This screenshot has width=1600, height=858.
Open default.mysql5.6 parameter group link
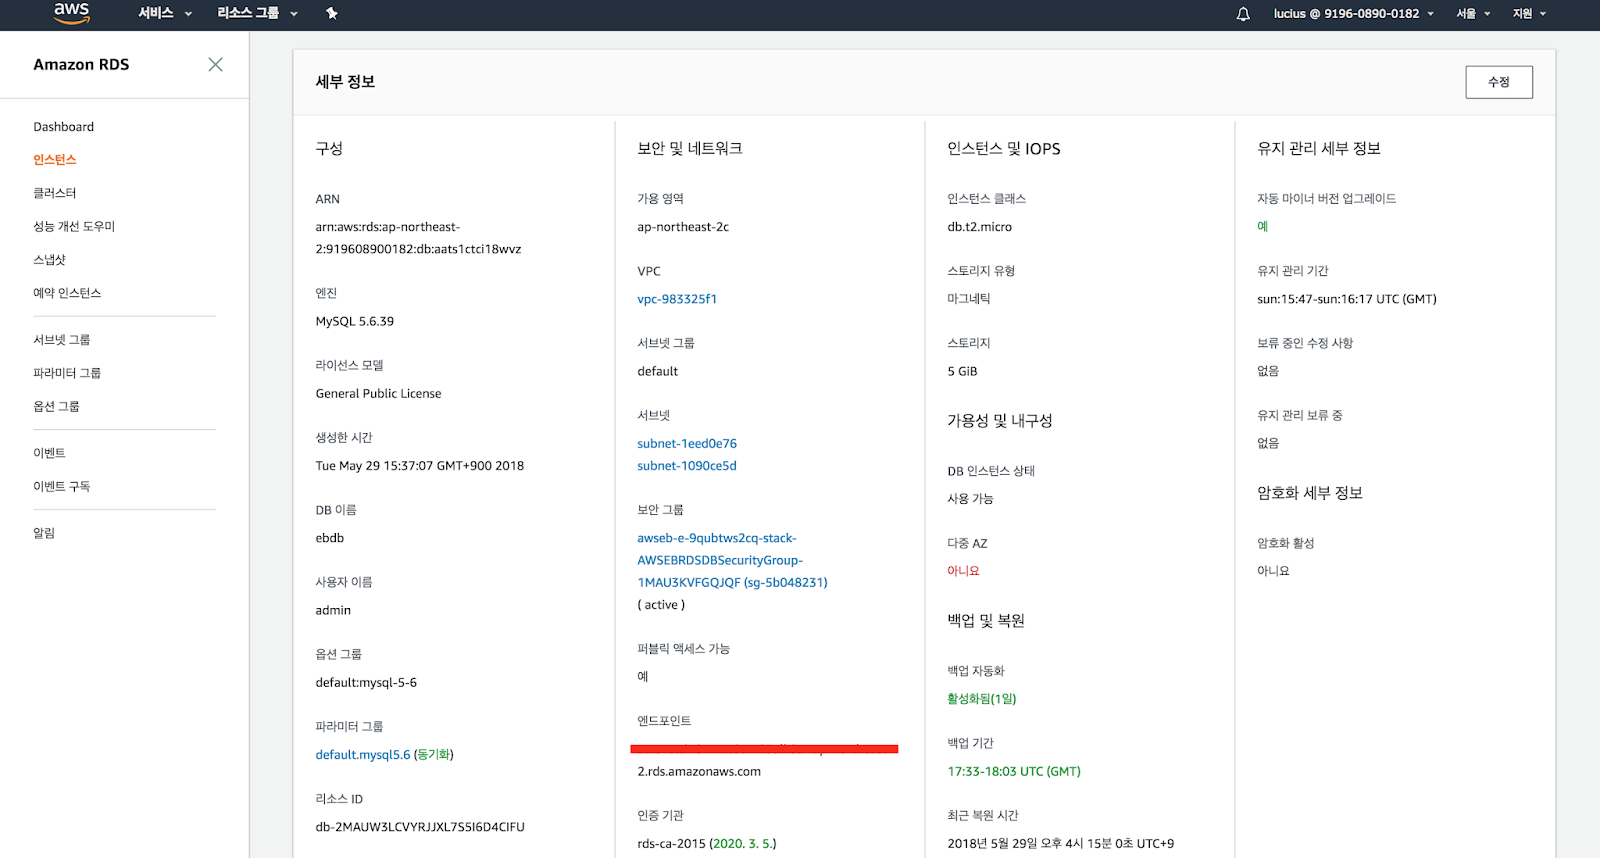pyautogui.click(x=363, y=755)
